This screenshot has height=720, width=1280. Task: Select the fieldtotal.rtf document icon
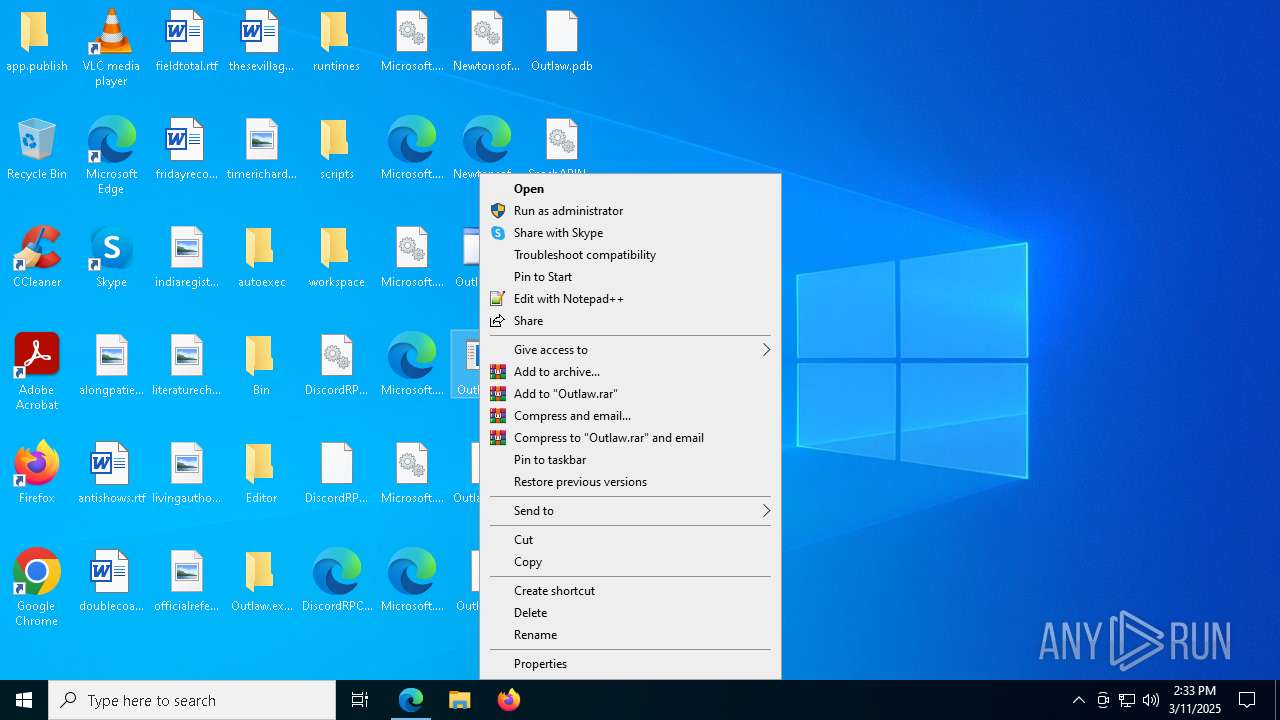point(186,32)
